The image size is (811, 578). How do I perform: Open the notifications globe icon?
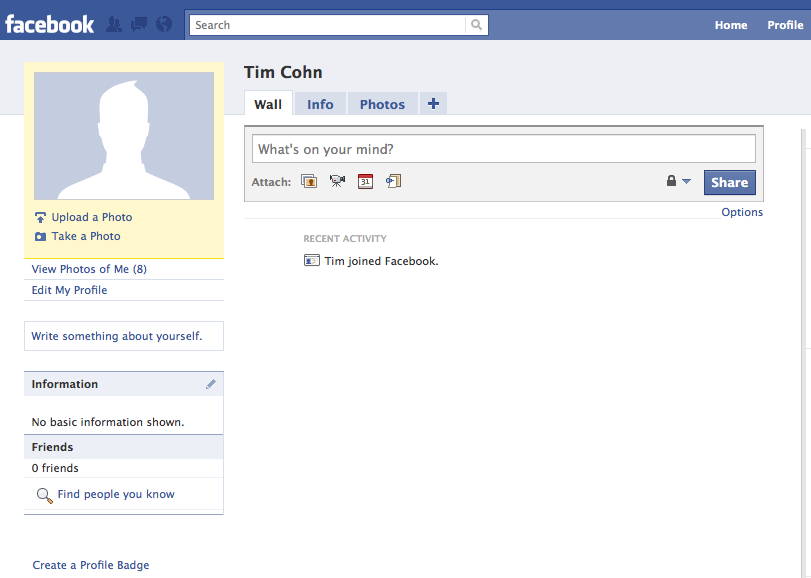[164, 24]
